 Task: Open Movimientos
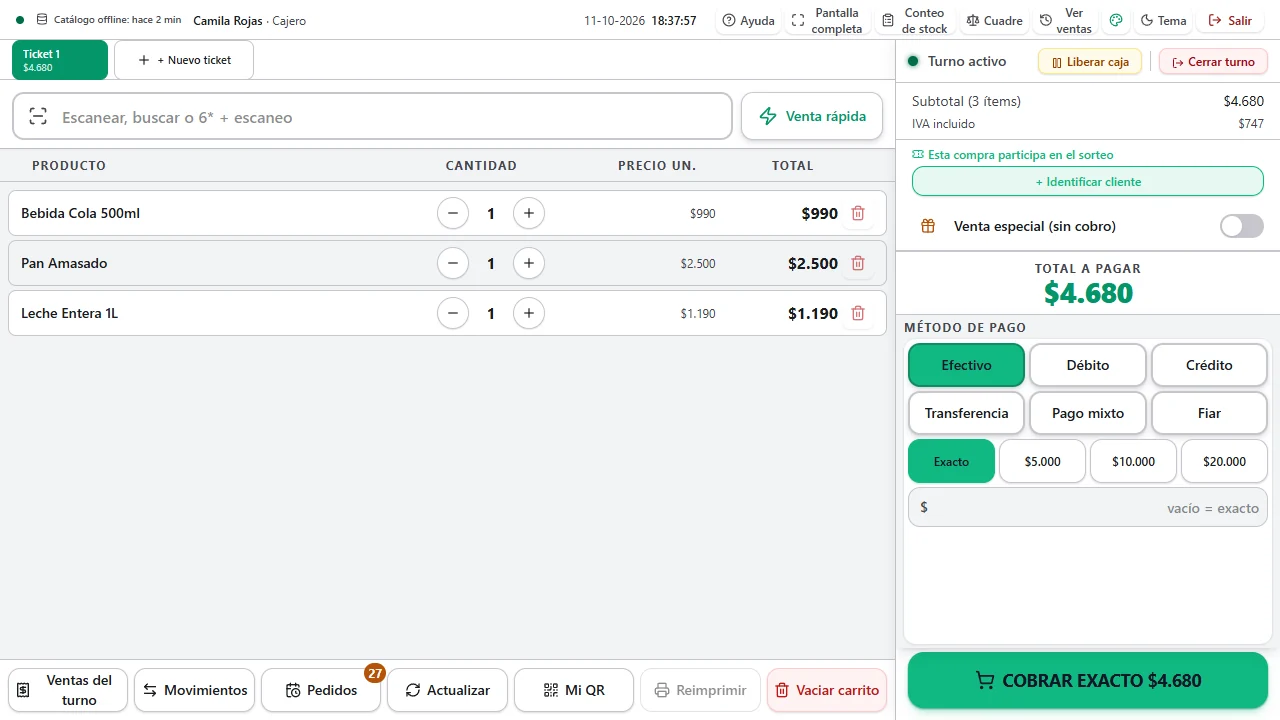click(194, 690)
